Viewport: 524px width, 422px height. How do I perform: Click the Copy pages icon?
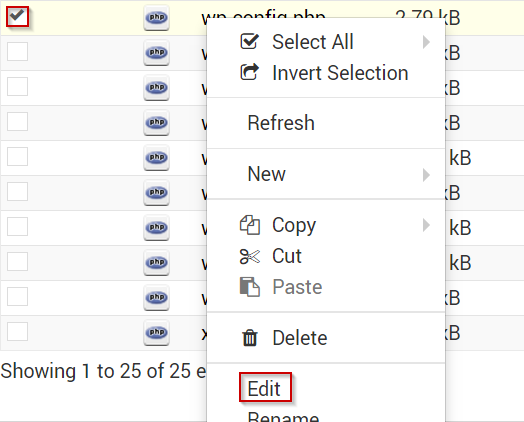(250, 225)
